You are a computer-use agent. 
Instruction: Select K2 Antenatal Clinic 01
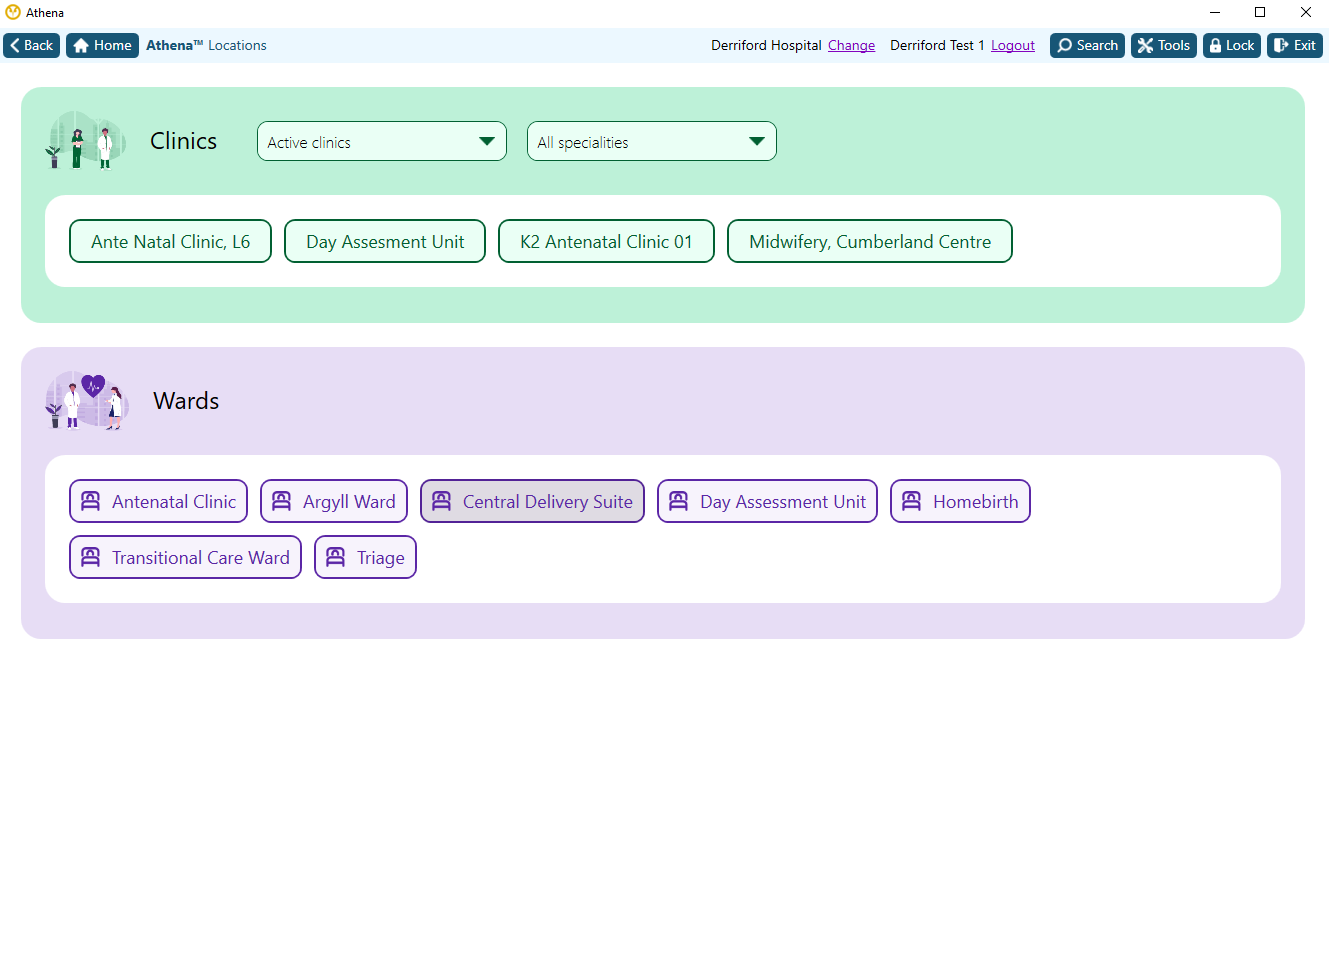[606, 241]
